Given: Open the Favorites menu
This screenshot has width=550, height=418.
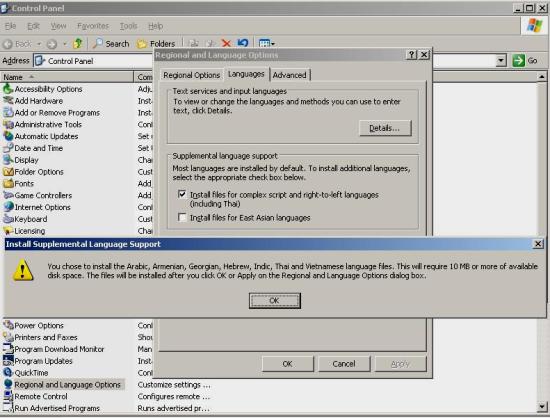Looking at the screenshot, I should coord(93,26).
